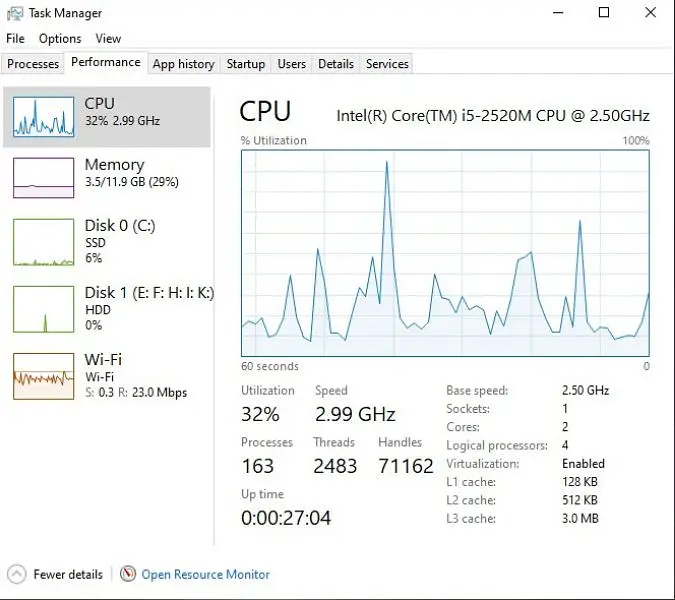The height and width of the screenshot is (600, 675).
Task: Switch to the Processes tab
Action: (x=33, y=64)
